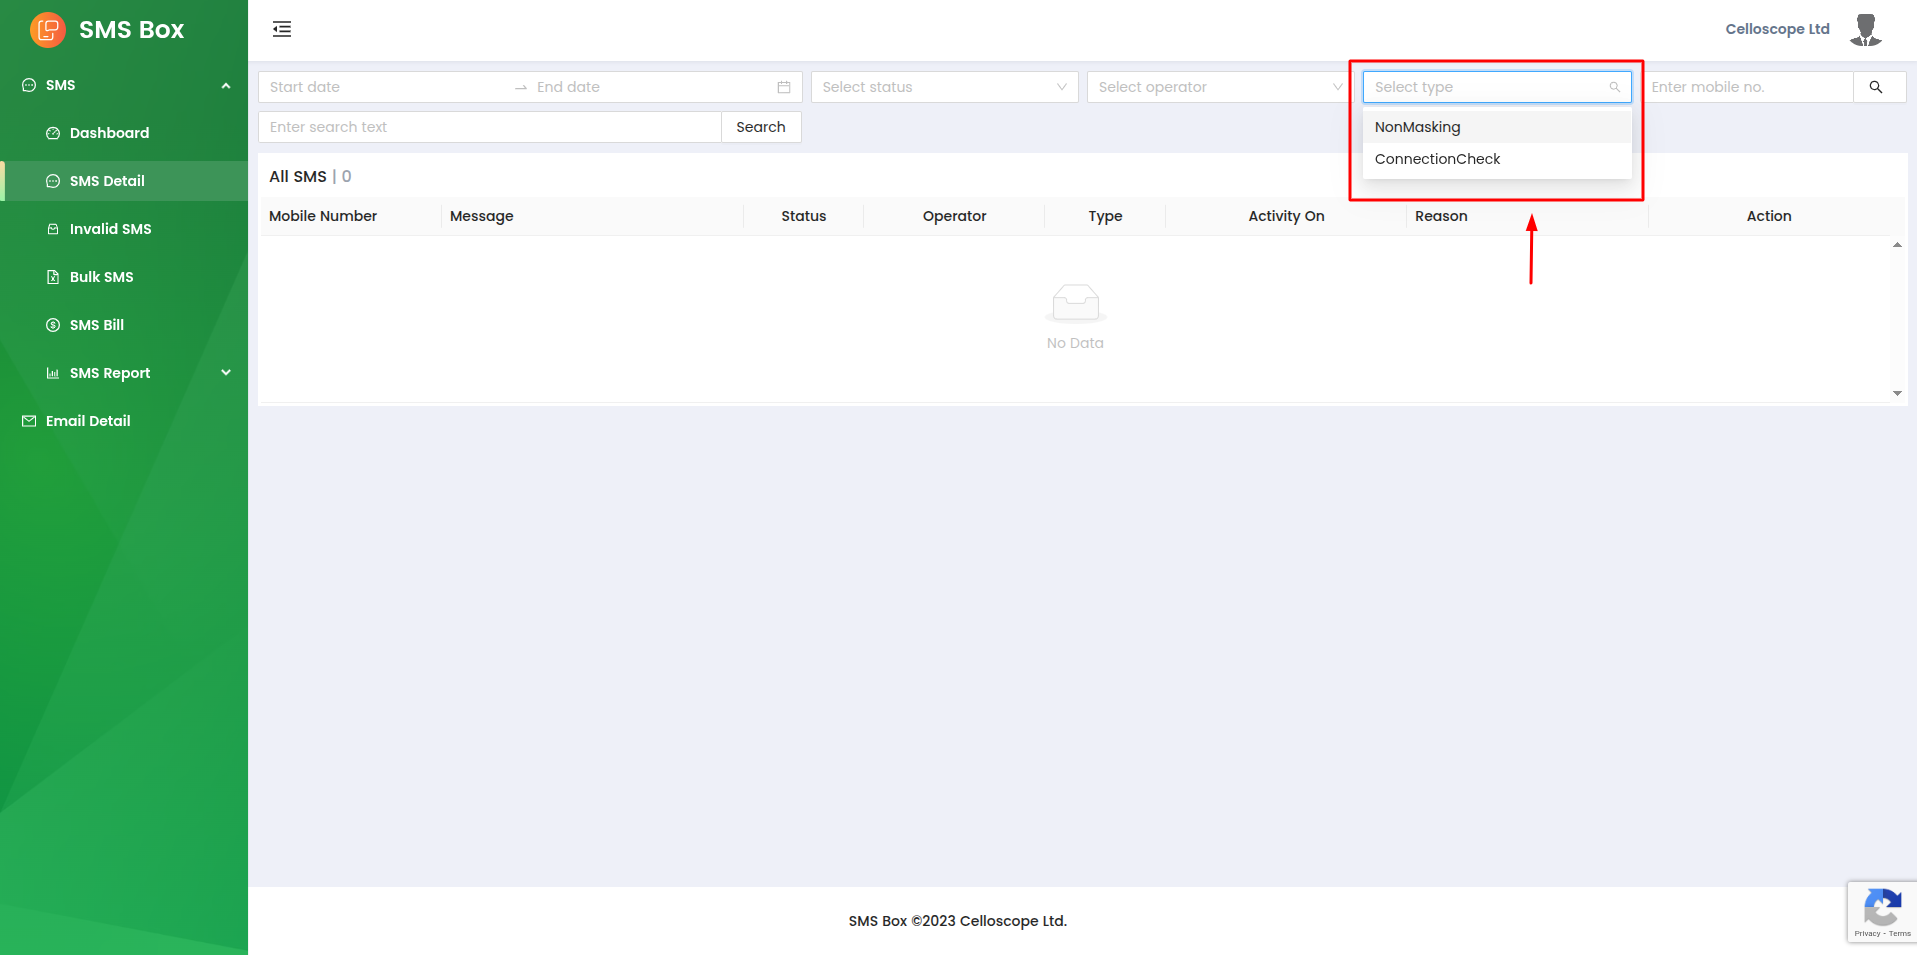Click the user profile avatar icon
The image size is (1917, 955).
pyautogui.click(x=1865, y=30)
